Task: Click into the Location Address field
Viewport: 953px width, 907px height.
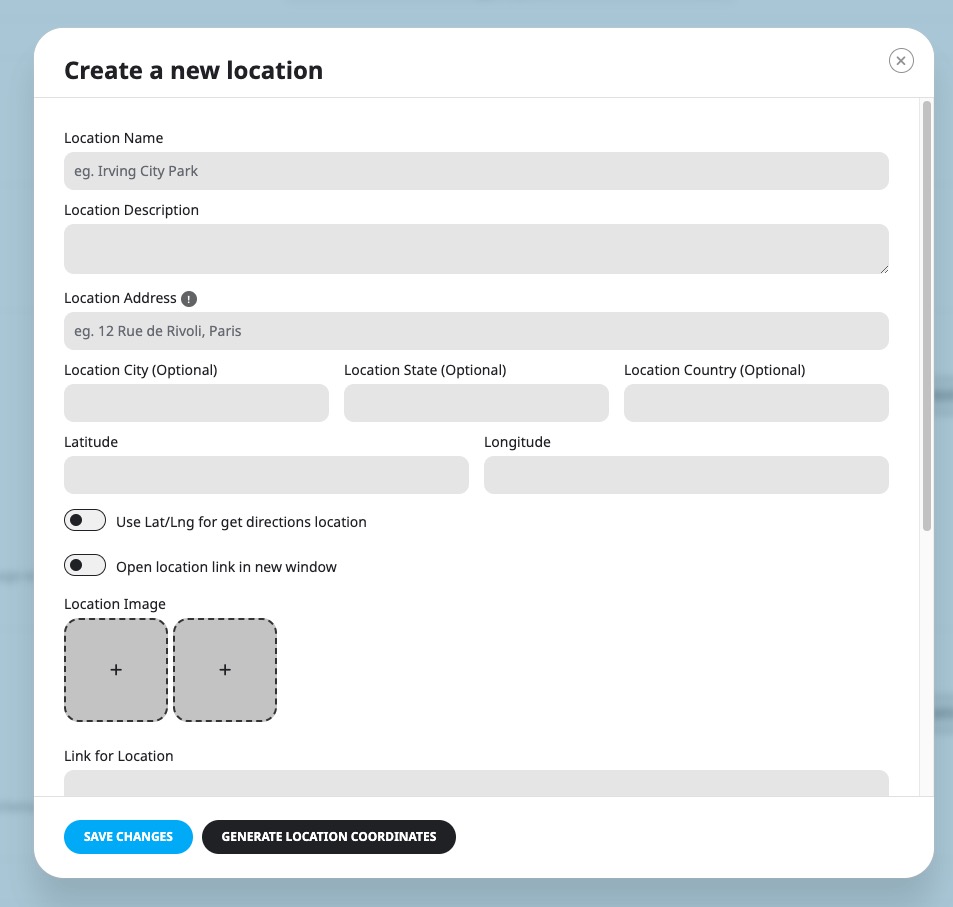Action: coord(476,331)
